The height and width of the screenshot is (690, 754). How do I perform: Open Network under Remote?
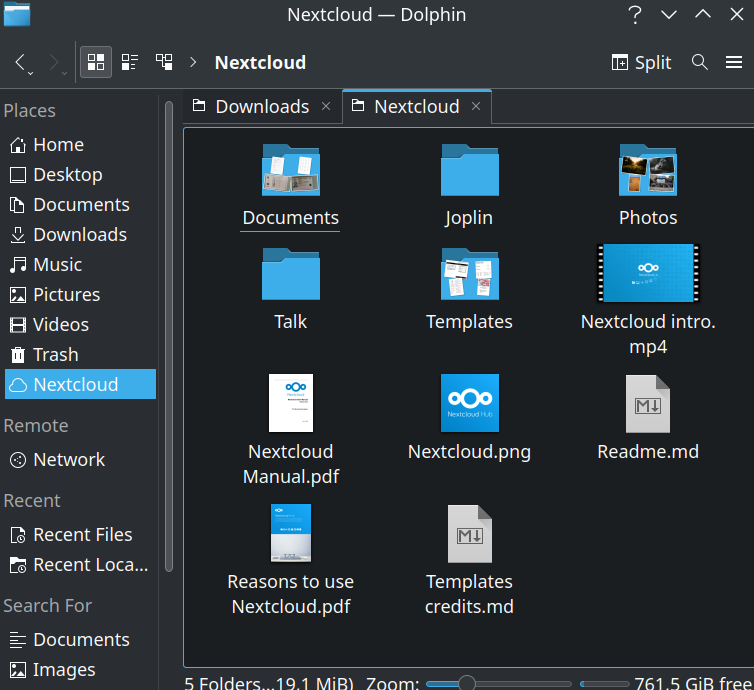(x=80, y=460)
